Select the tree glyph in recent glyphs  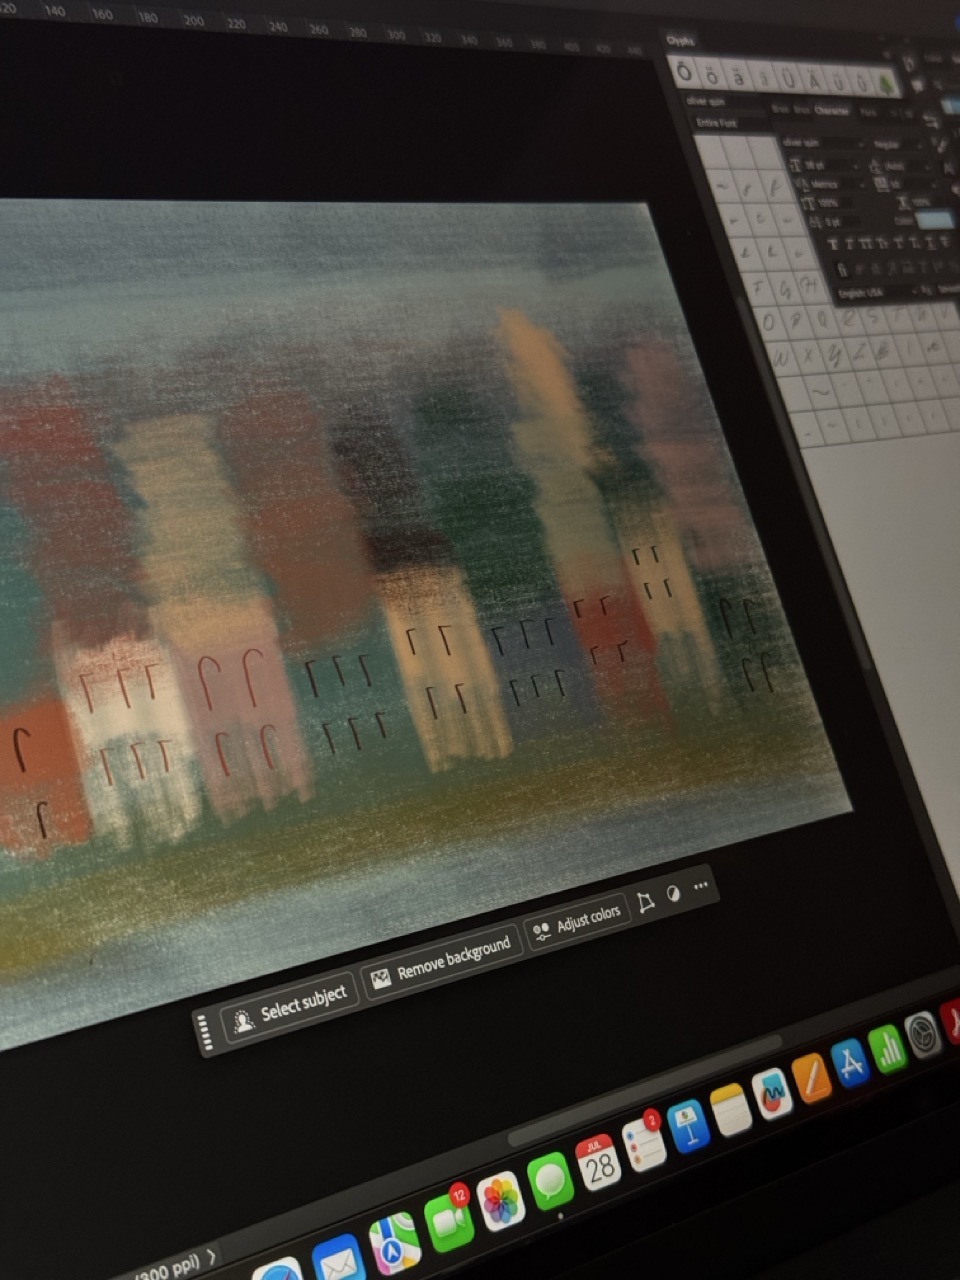[x=885, y=83]
